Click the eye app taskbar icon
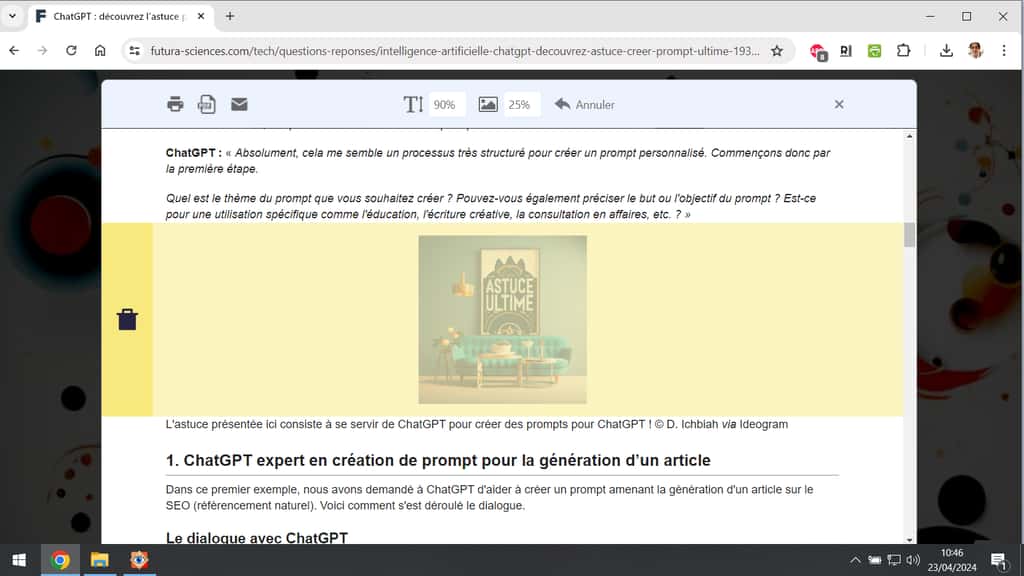 tap(138, 560)
